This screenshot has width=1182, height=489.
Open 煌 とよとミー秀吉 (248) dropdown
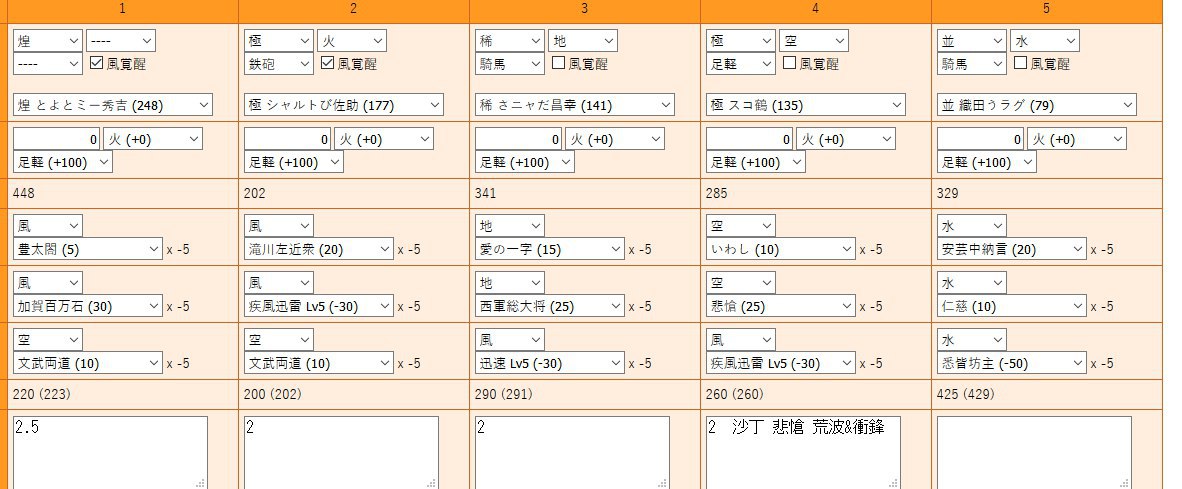coord(113,105)
